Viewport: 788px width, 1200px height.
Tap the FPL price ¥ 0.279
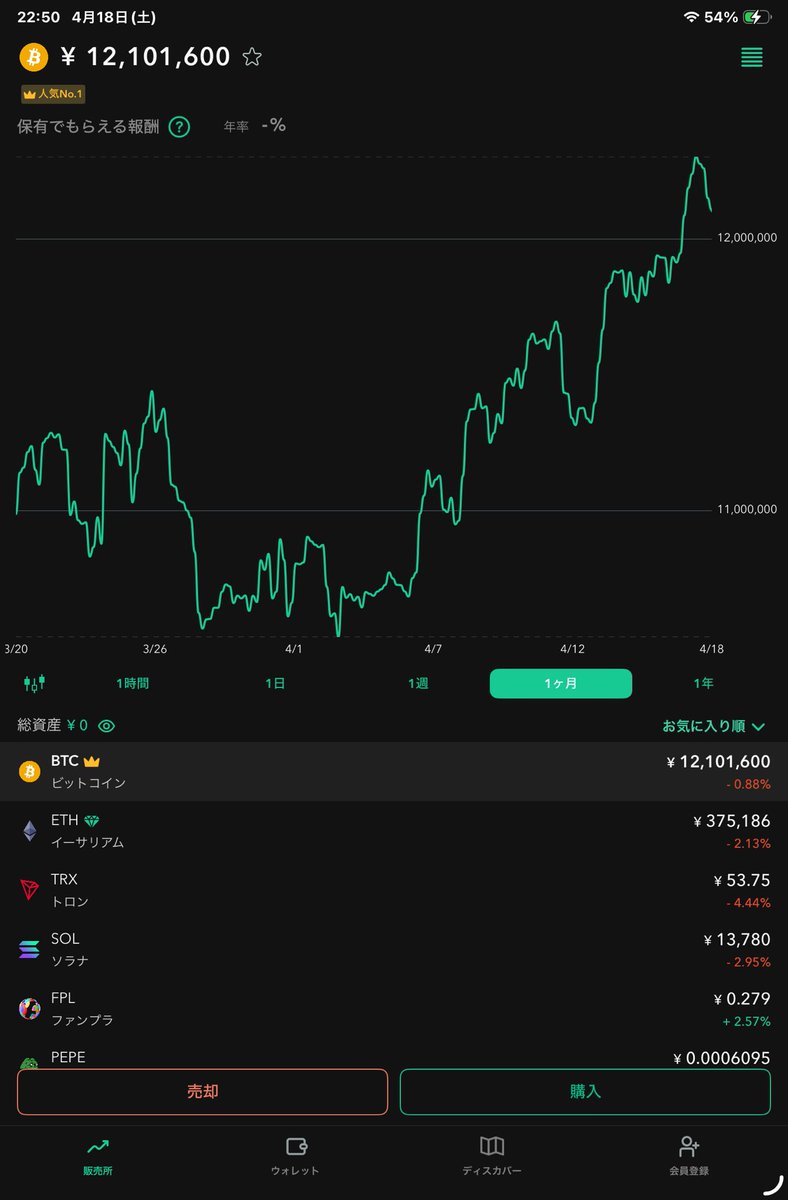point(742,999)
